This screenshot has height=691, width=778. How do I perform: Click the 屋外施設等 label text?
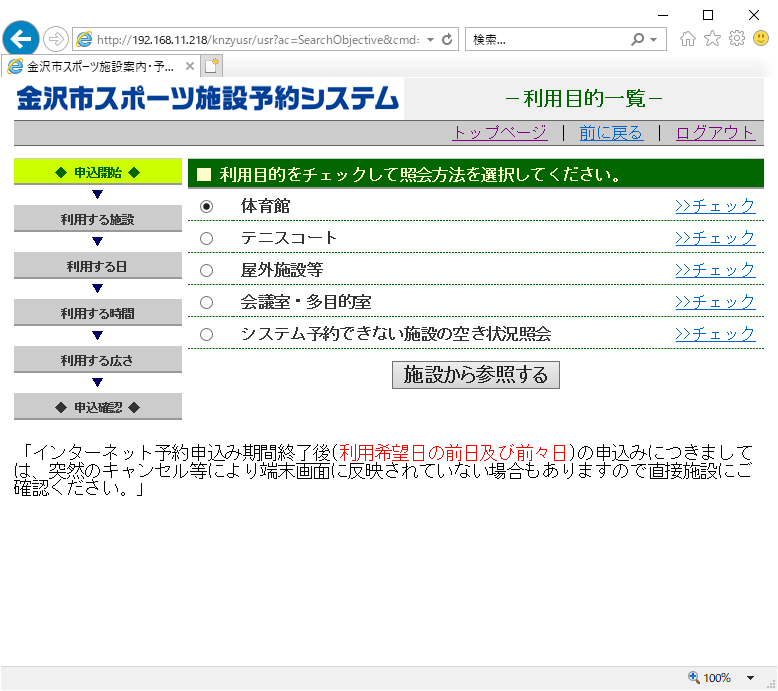(282, 270)
